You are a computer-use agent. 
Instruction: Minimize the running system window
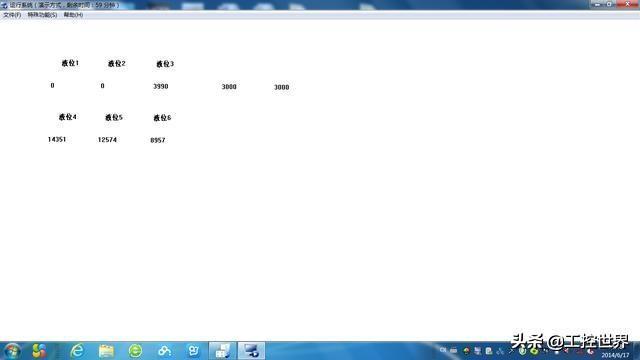[x=598, y=4]
